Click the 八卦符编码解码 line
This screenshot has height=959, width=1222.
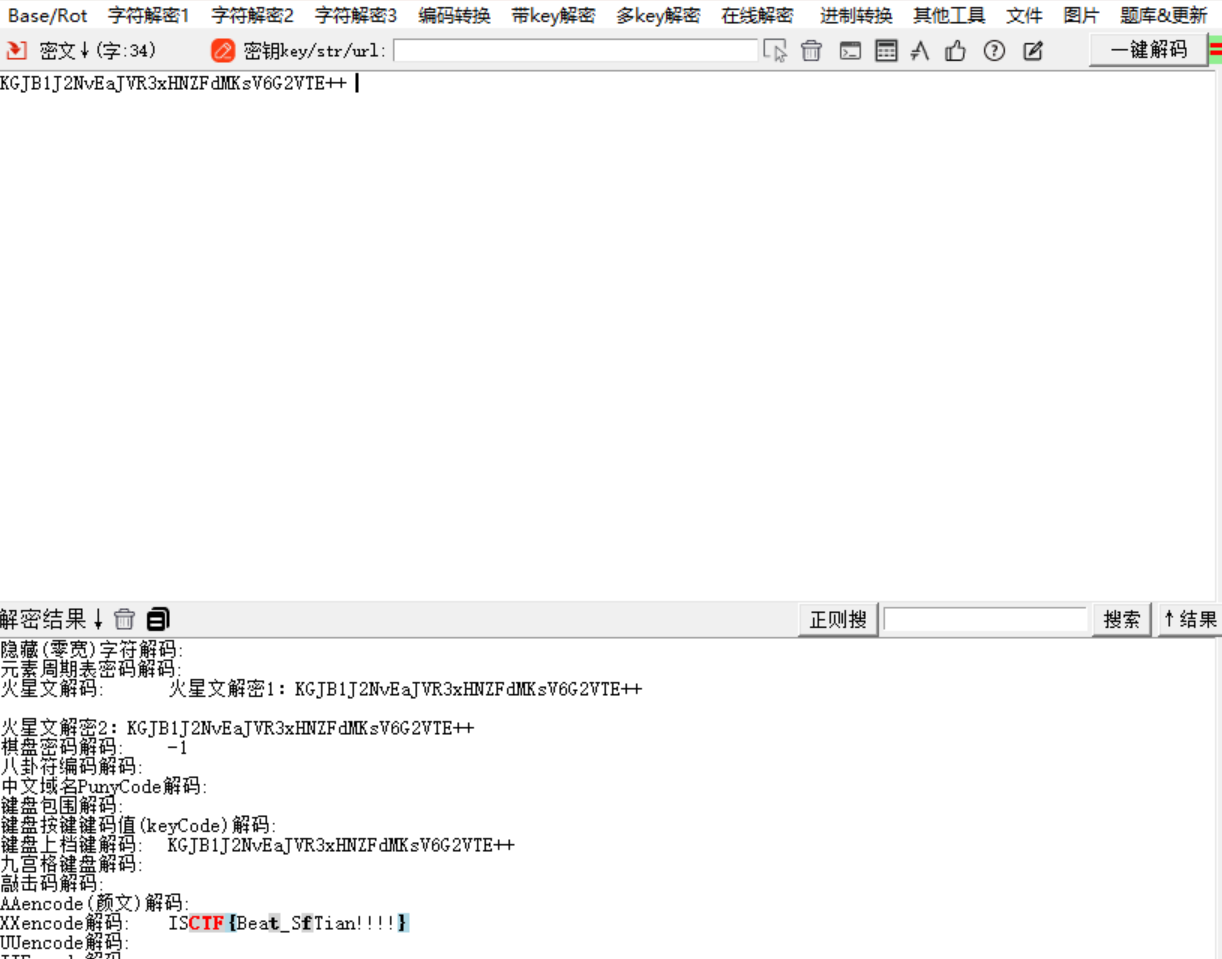click(x=71, y=767)
